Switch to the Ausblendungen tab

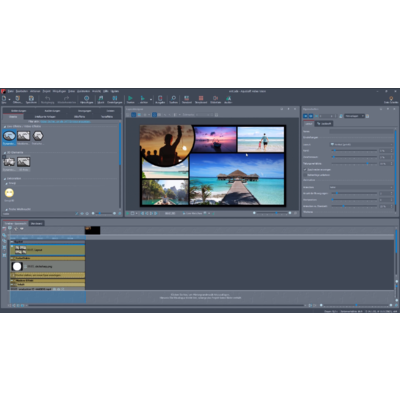pyautogui.click(x=52, y=111)
